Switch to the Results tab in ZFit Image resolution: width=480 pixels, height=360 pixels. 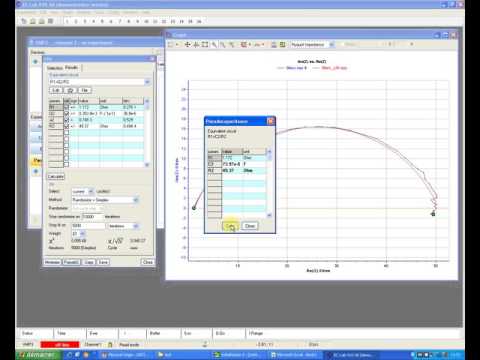tap(71, 67)
